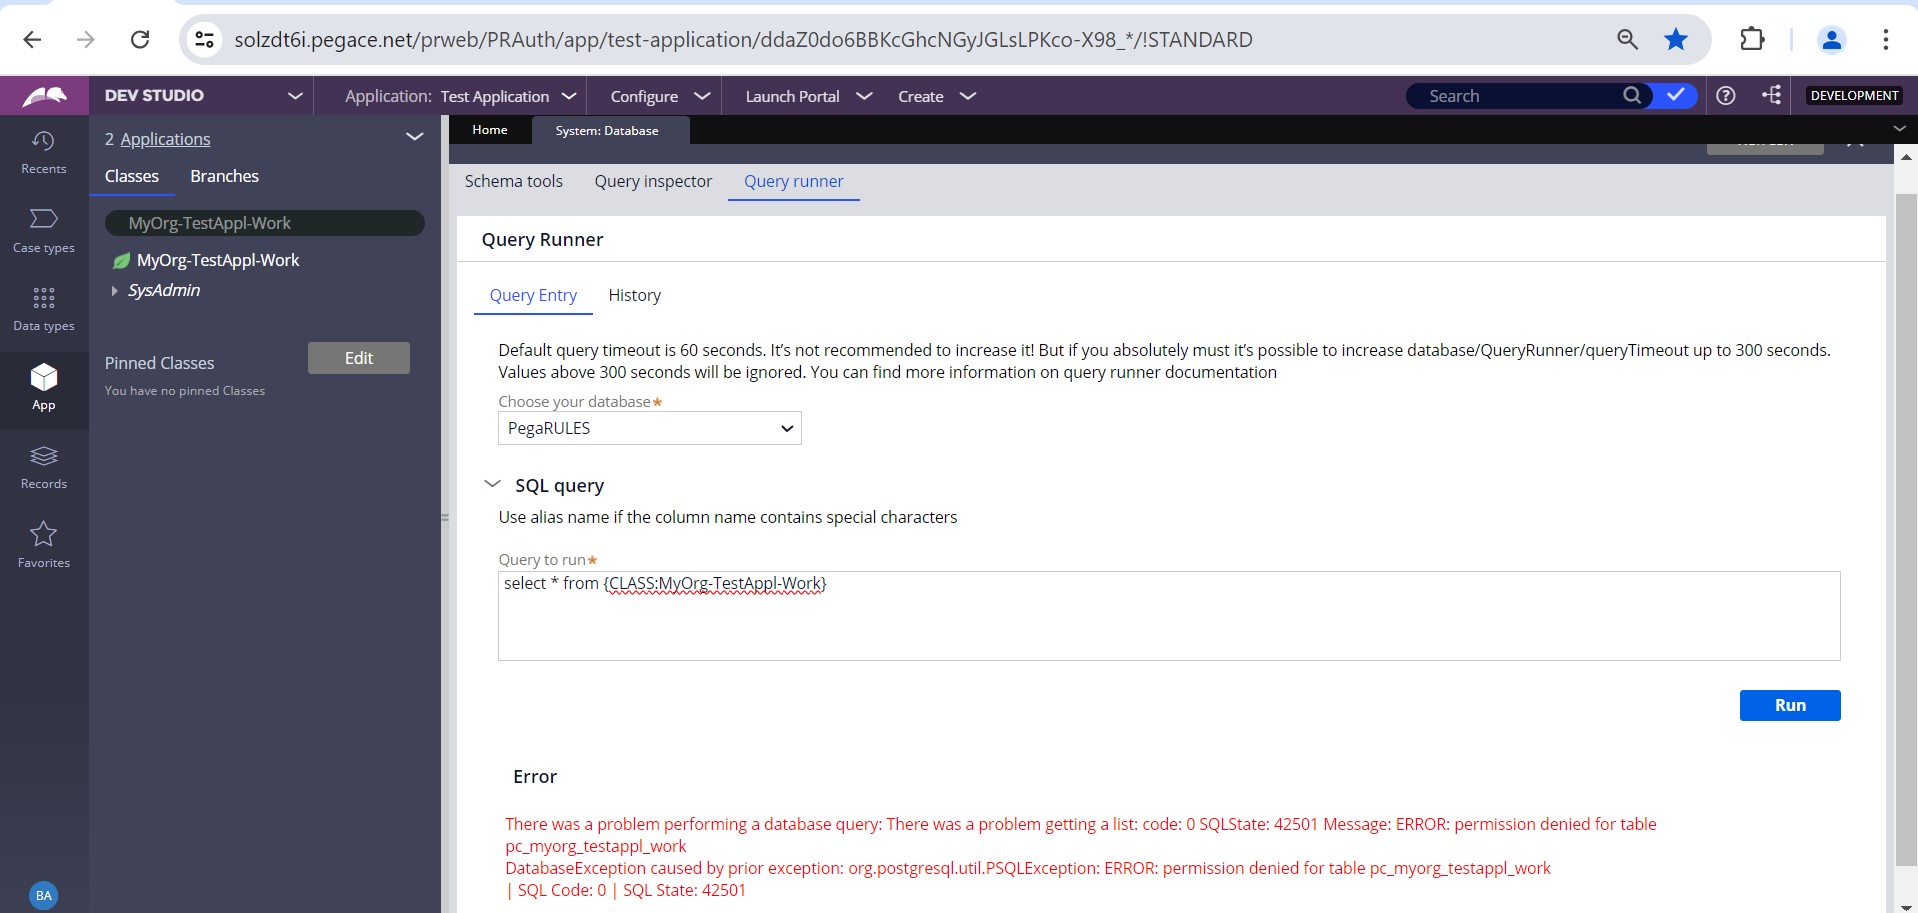
Task: Open the Favorites panel icon
Action: tap(43, 544)
